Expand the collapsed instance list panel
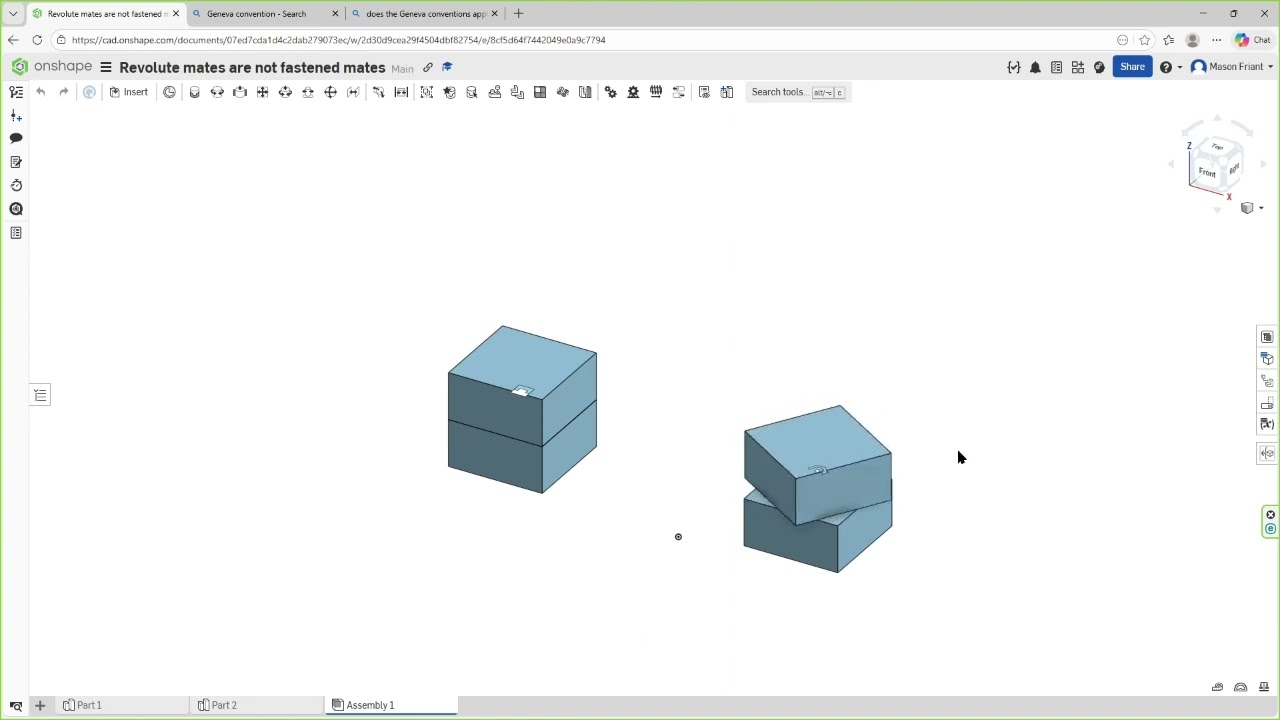Screen dimensions: 1280x720 (x=40, y=395)
